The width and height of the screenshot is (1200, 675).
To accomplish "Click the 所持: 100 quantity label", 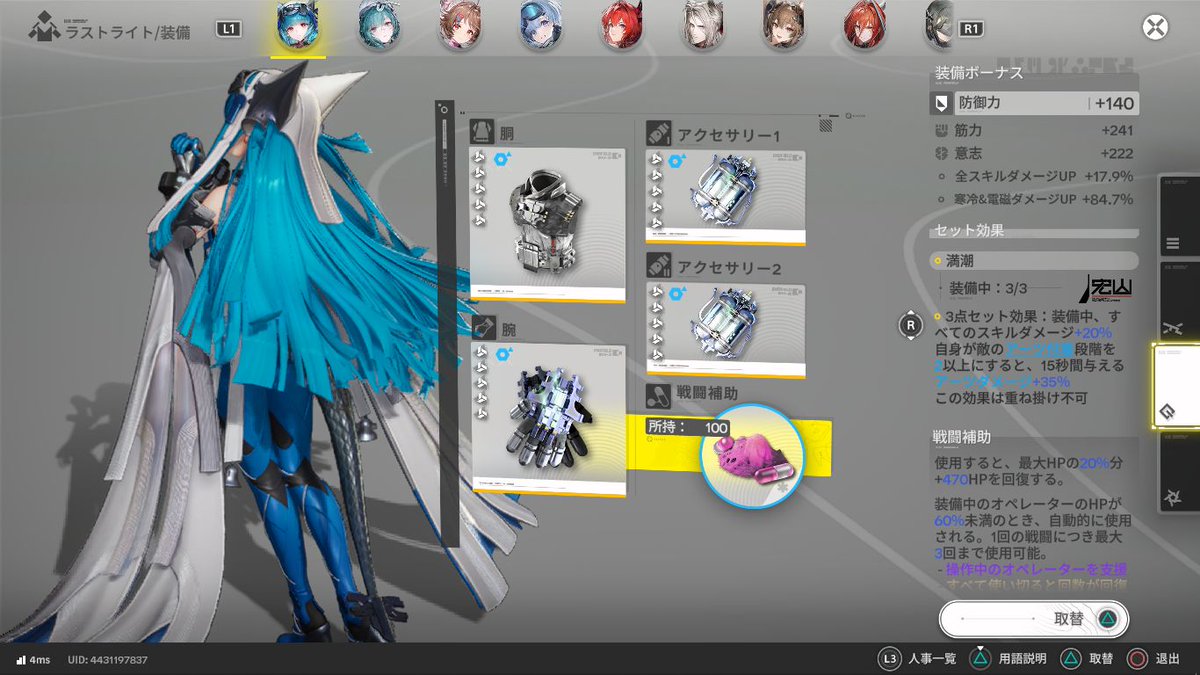I will coord(688,427).
